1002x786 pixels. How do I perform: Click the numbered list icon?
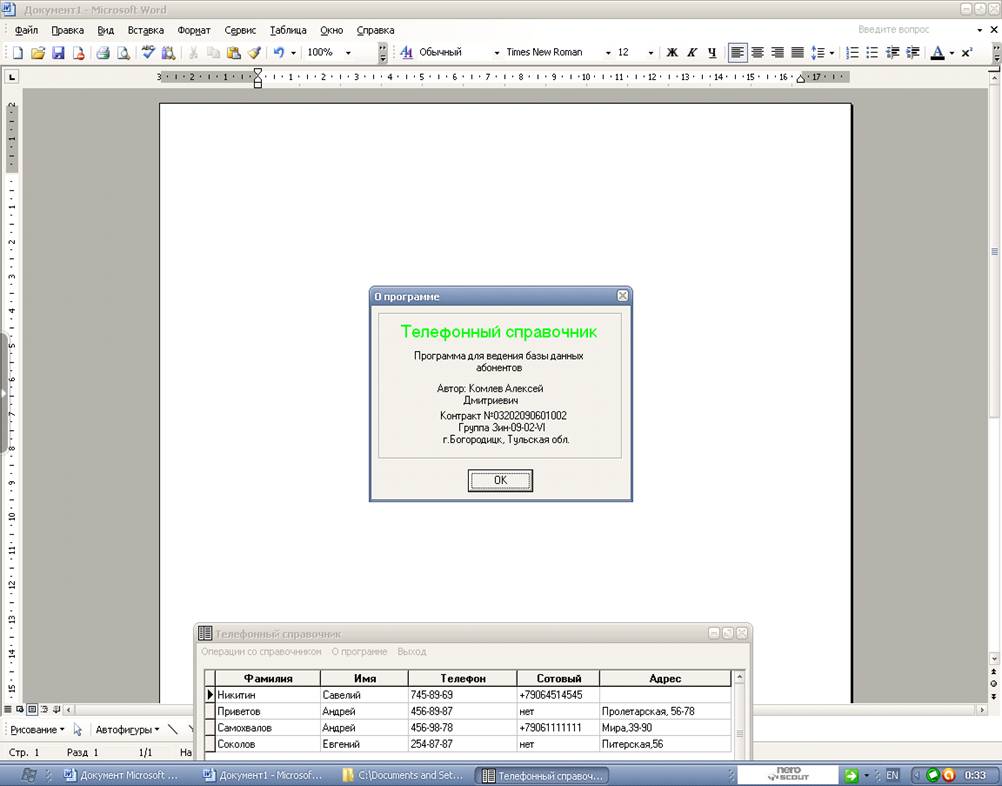pos(853,53)
